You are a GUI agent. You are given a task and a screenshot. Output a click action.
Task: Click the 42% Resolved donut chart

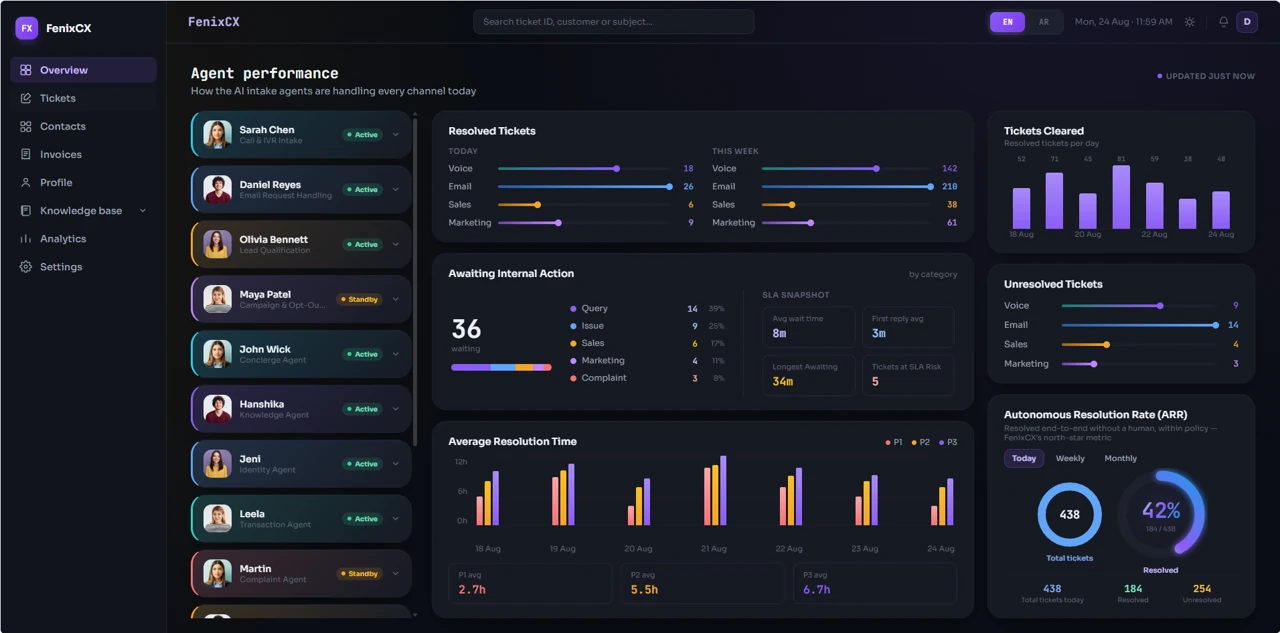tap(1161, 514)
